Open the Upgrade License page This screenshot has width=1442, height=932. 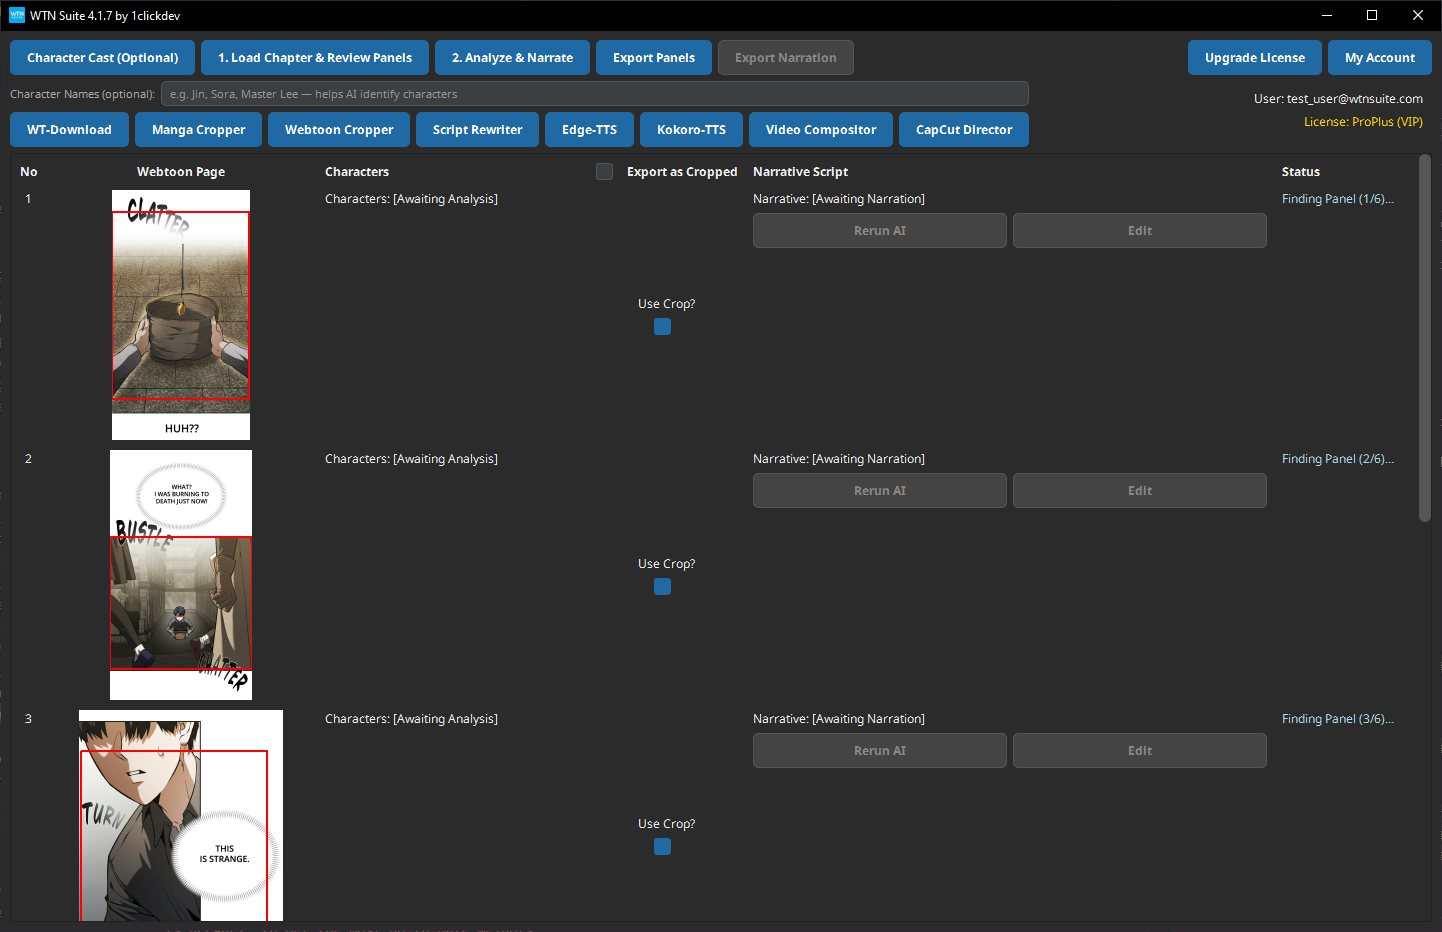click(1255, 57)
